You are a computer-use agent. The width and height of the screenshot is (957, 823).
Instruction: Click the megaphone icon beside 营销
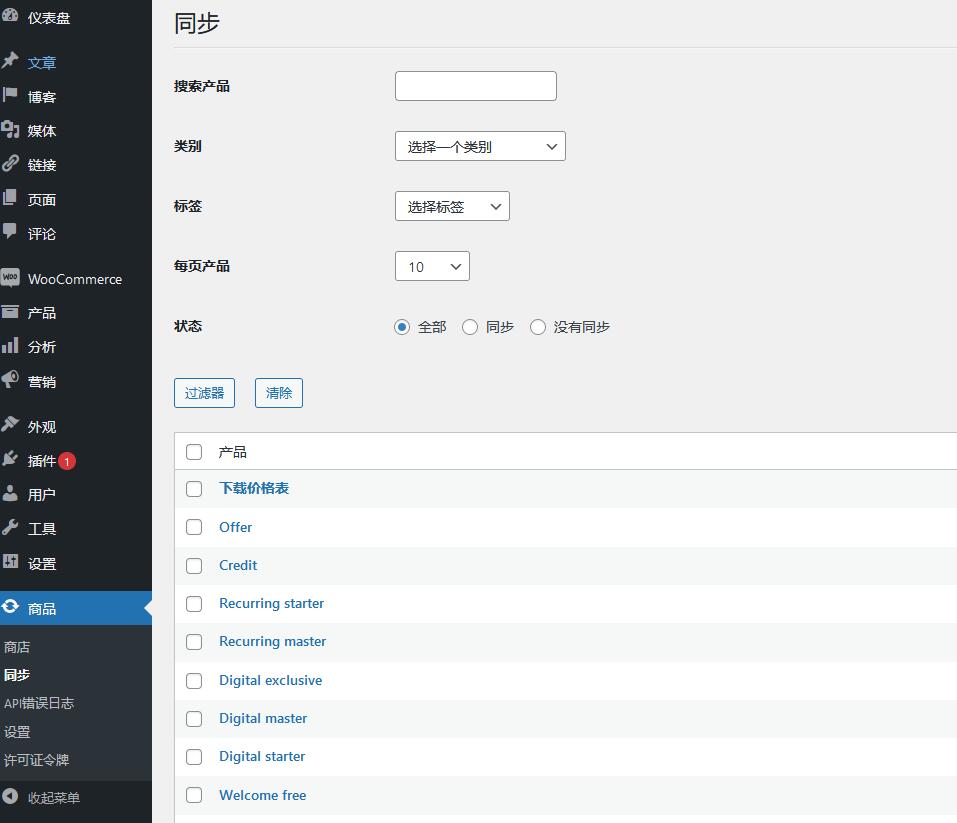click(x=10, y=380)
